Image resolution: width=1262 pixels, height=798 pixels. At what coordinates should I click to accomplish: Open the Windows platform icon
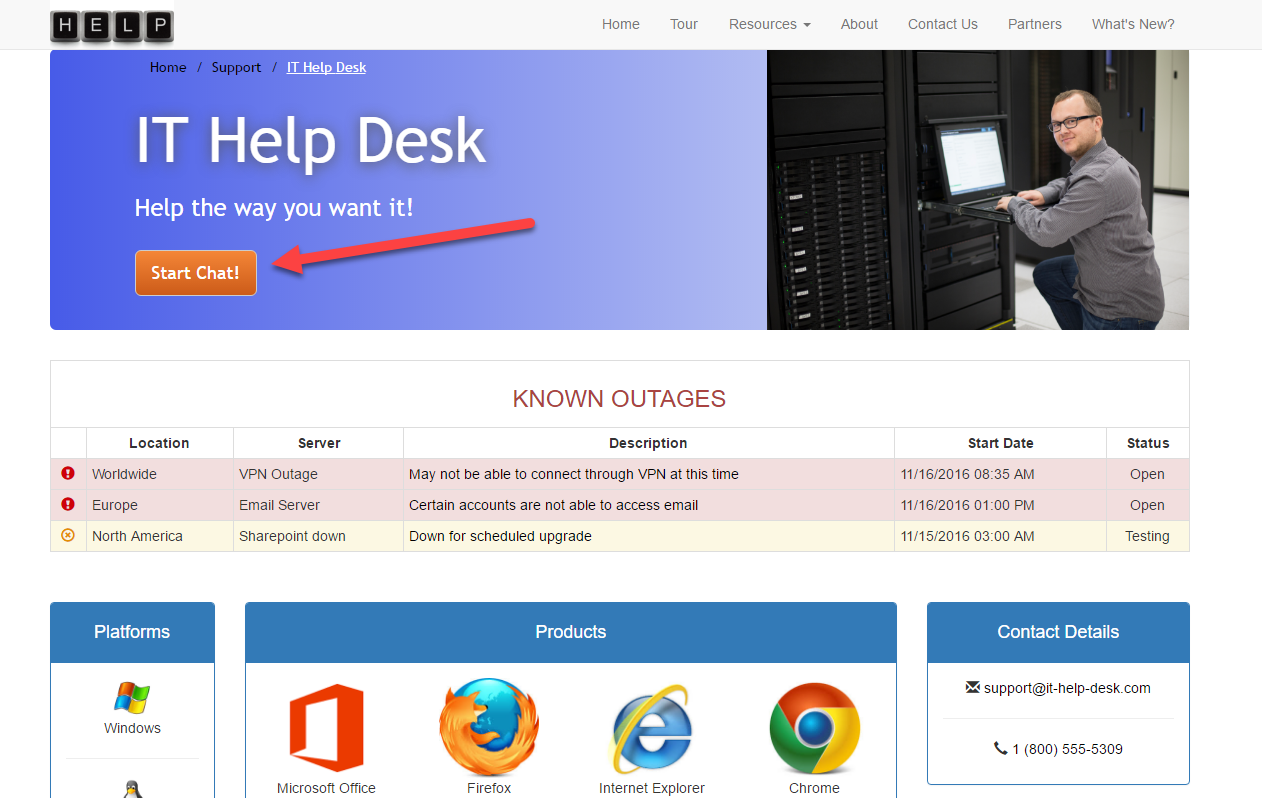[x=132, y=698]
